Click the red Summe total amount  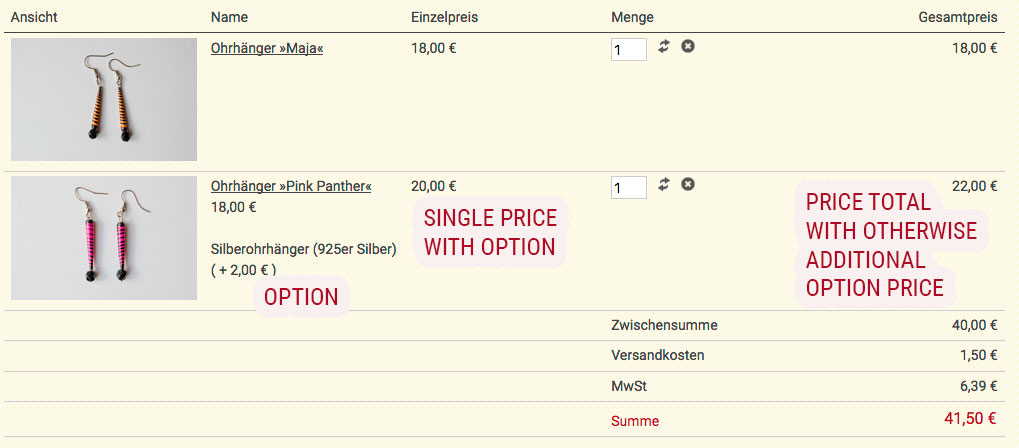[x=969, y=418]
